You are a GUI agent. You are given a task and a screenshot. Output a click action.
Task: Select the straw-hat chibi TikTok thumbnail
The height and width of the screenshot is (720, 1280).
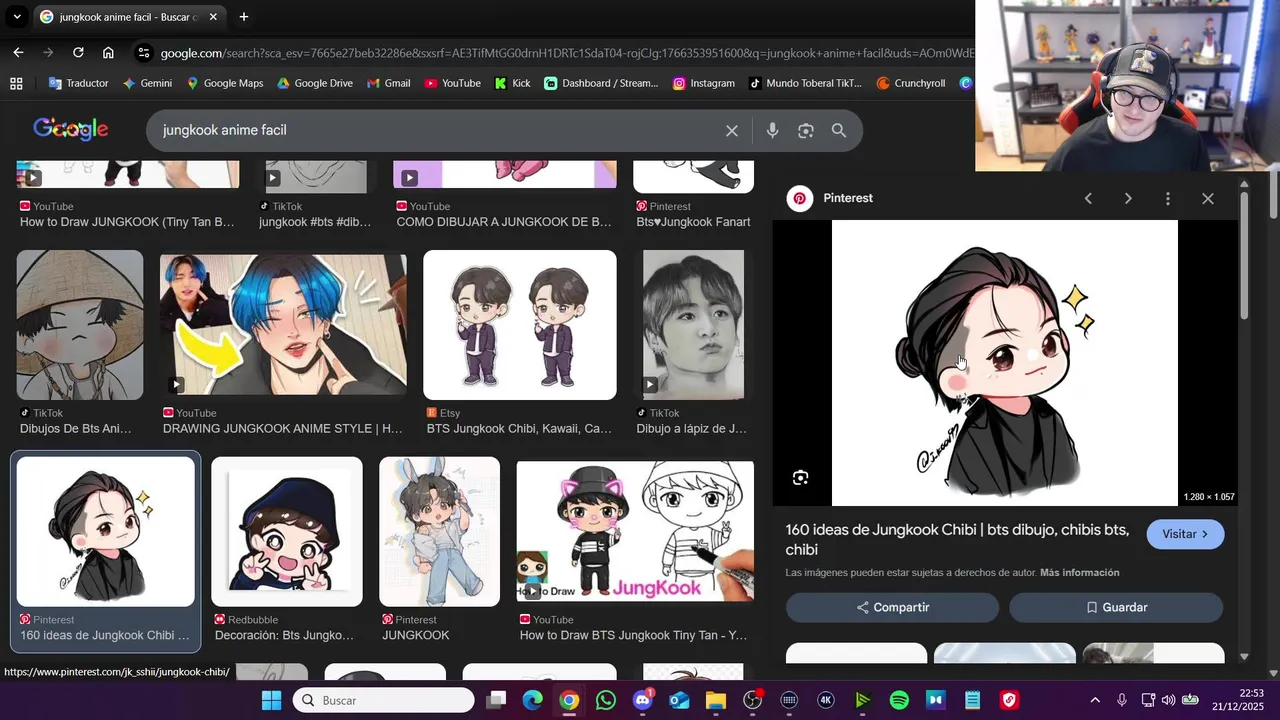80,325
